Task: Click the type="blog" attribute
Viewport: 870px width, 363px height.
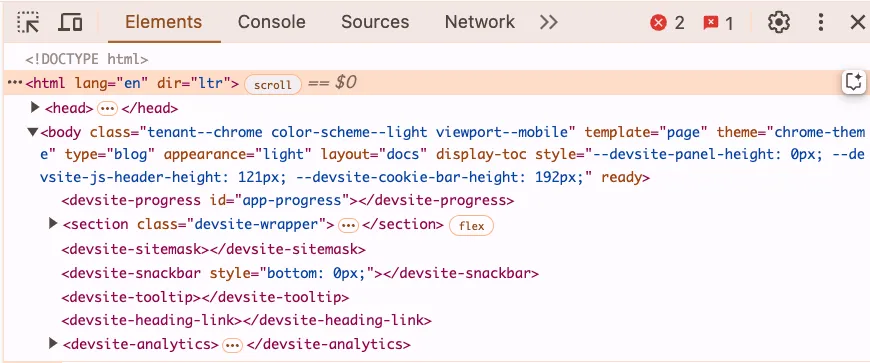Action: [109, 154]
